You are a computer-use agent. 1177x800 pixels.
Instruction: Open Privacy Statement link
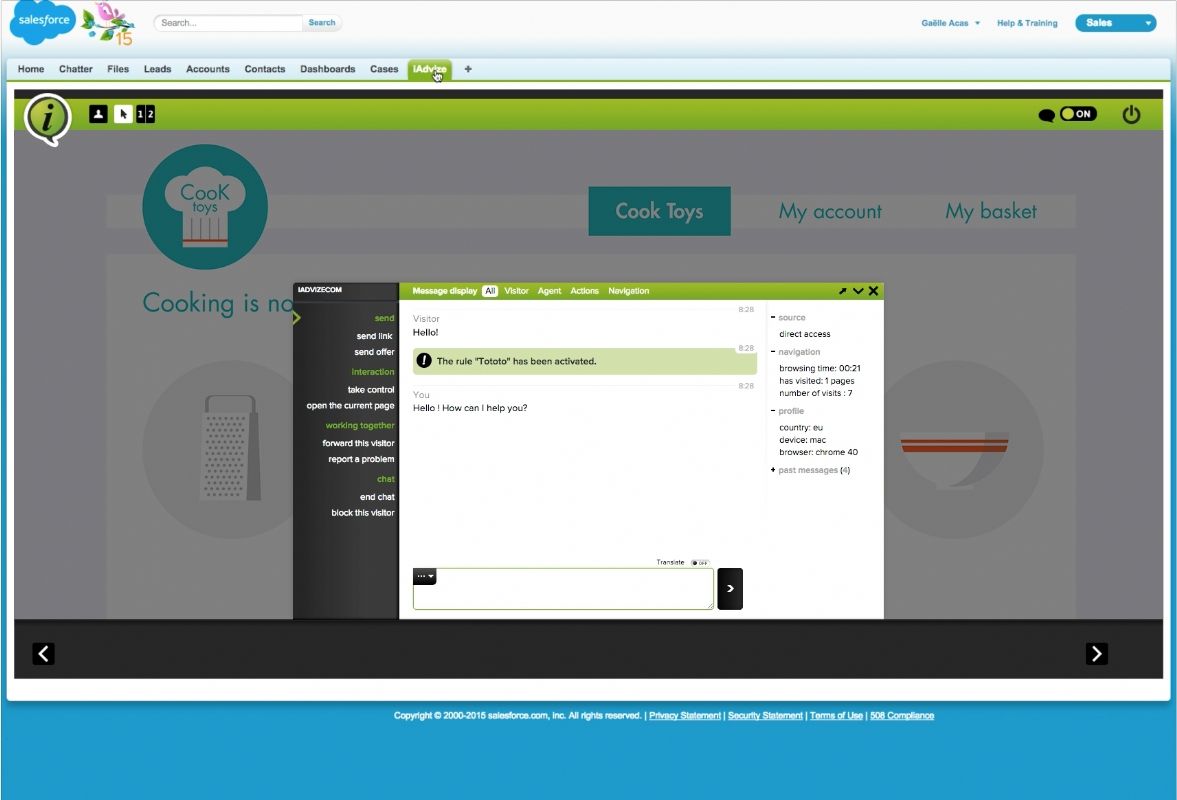coord(685,716)
